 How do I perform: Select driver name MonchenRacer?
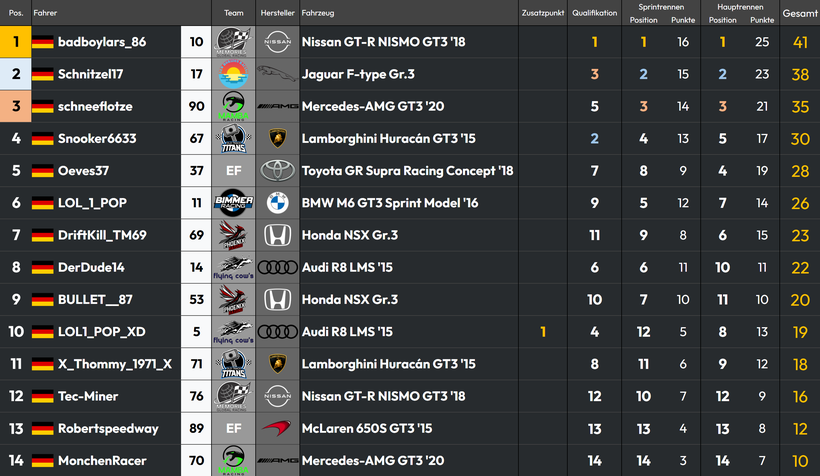pos(102,461)
